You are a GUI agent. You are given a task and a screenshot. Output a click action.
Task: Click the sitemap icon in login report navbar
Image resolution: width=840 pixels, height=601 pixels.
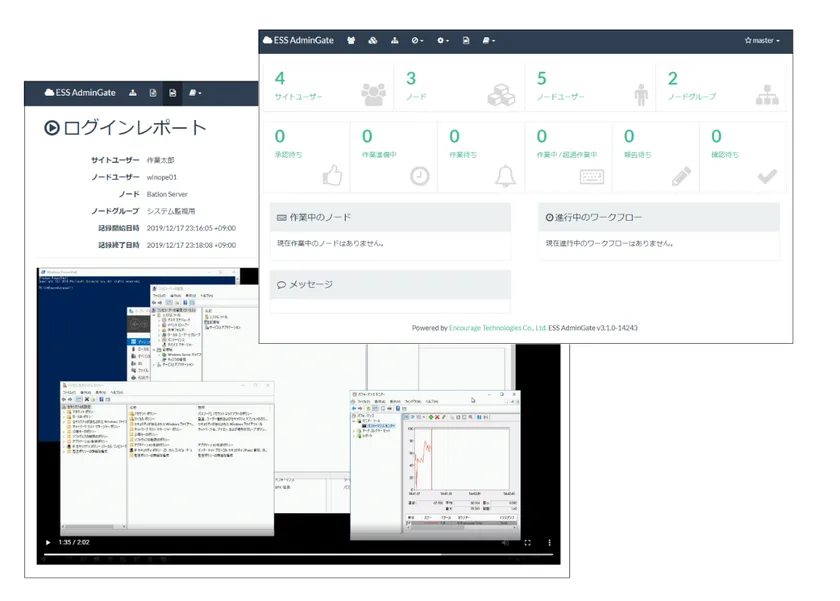133,93
